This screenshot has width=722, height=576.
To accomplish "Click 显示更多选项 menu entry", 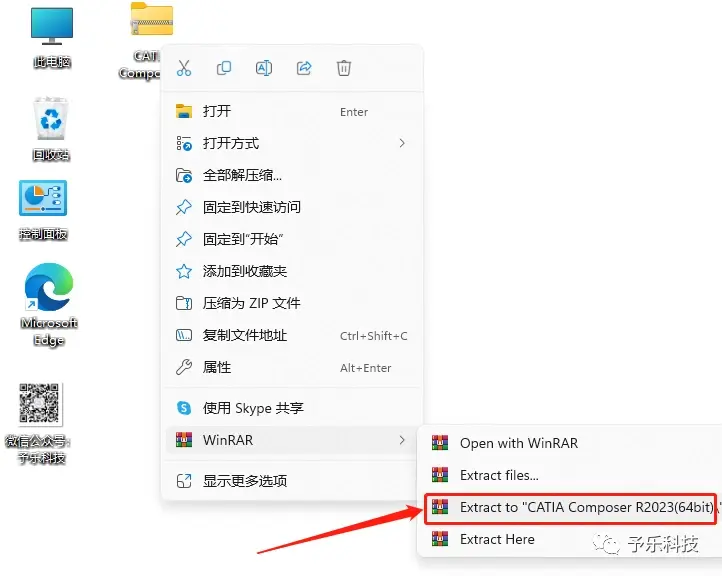I will point(292,481).
